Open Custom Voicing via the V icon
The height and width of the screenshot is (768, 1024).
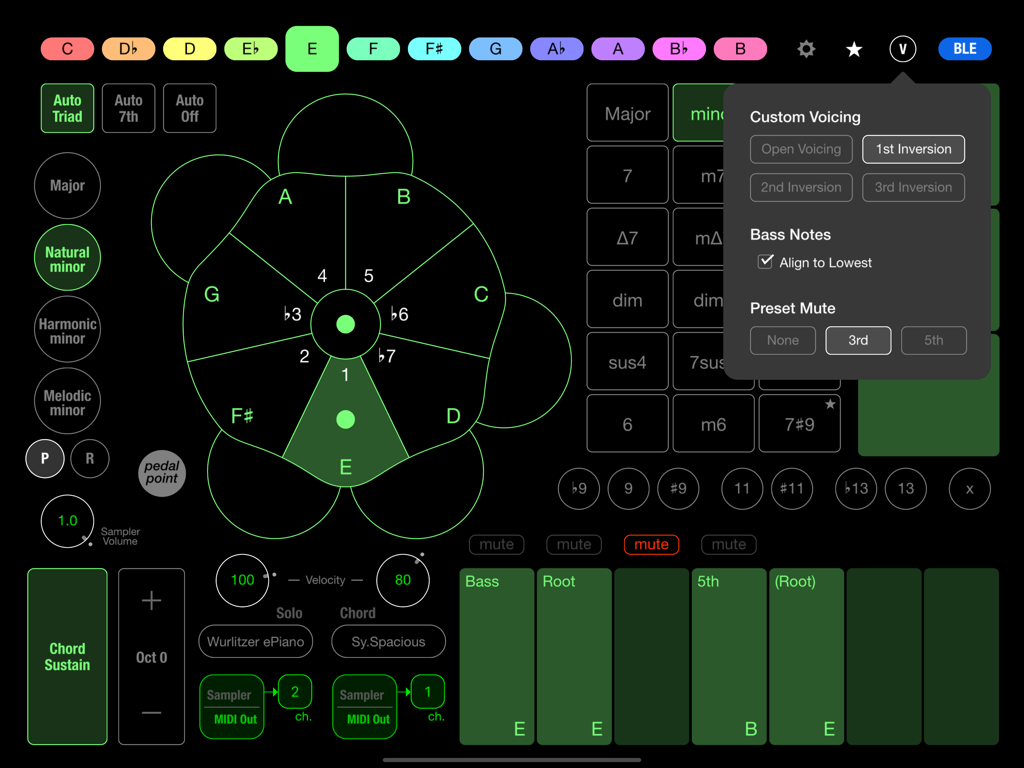pyautogui.click(x=902, y=48)
